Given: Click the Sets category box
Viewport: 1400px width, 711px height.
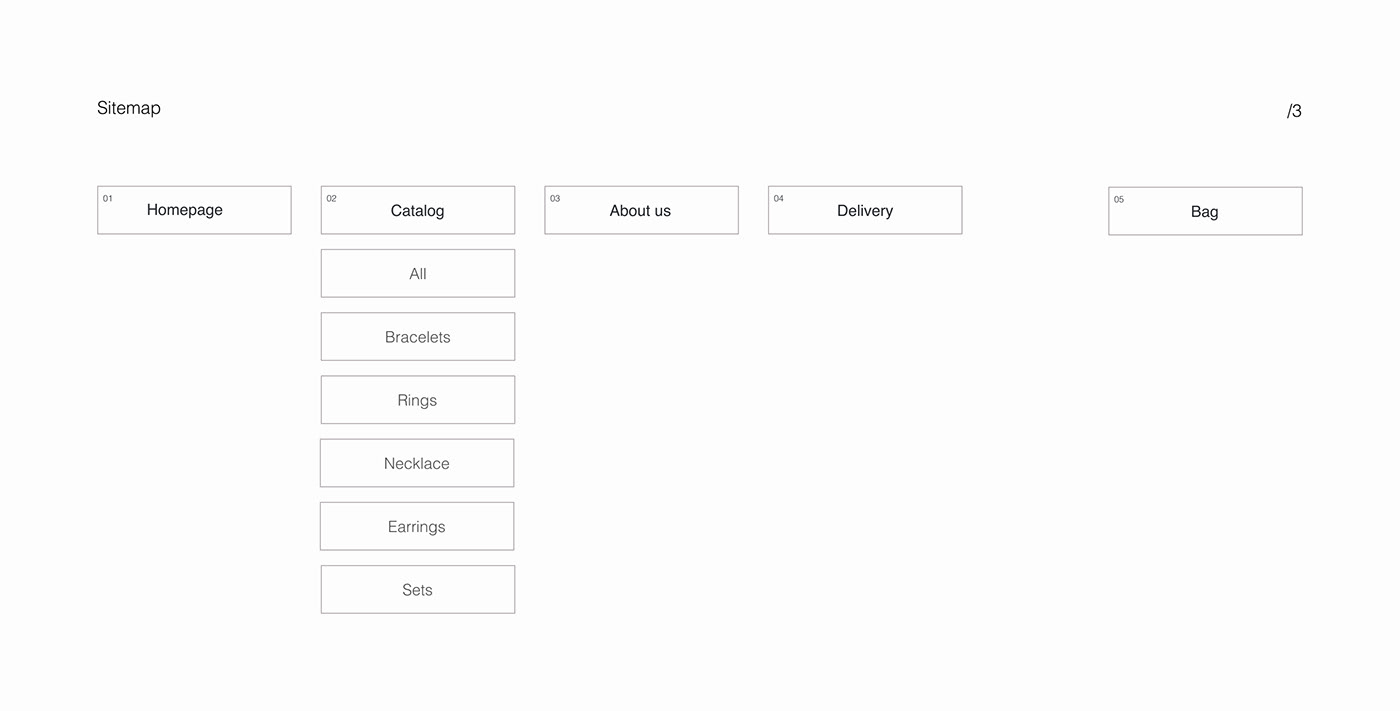Looking at the screenshot, I should [417, 590].
